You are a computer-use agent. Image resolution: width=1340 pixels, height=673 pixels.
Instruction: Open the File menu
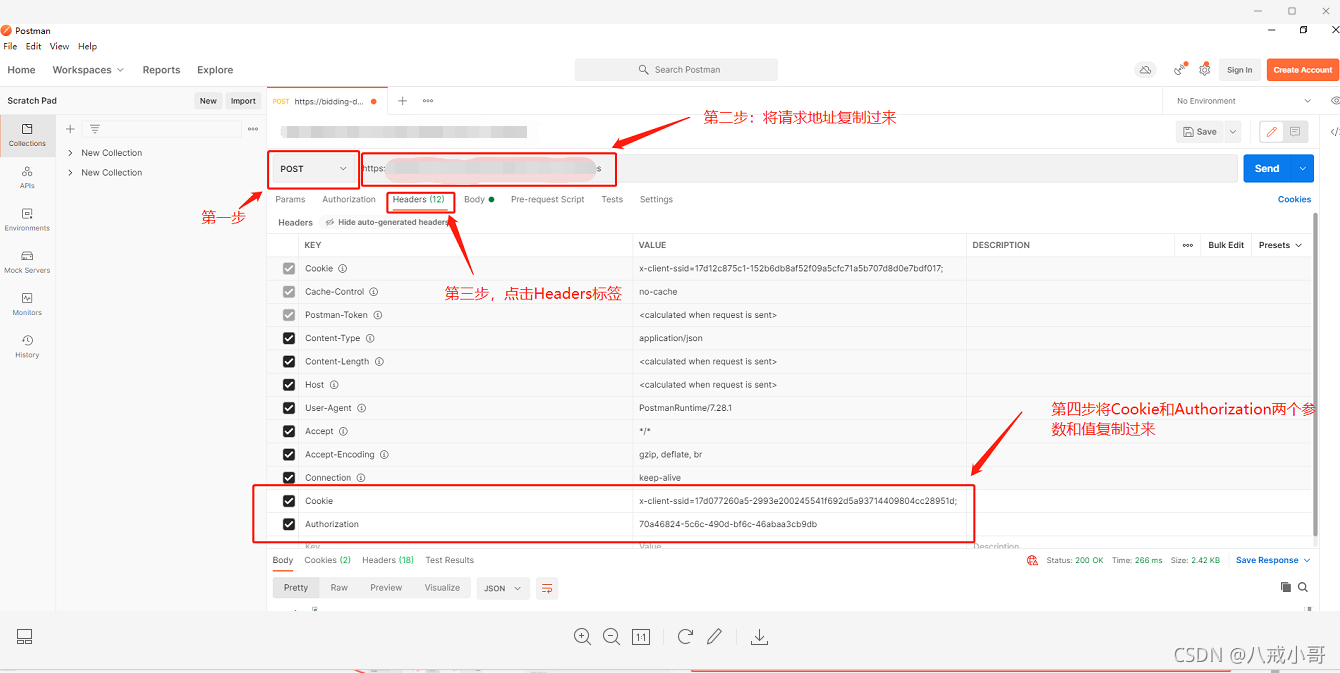pos(10,46)
